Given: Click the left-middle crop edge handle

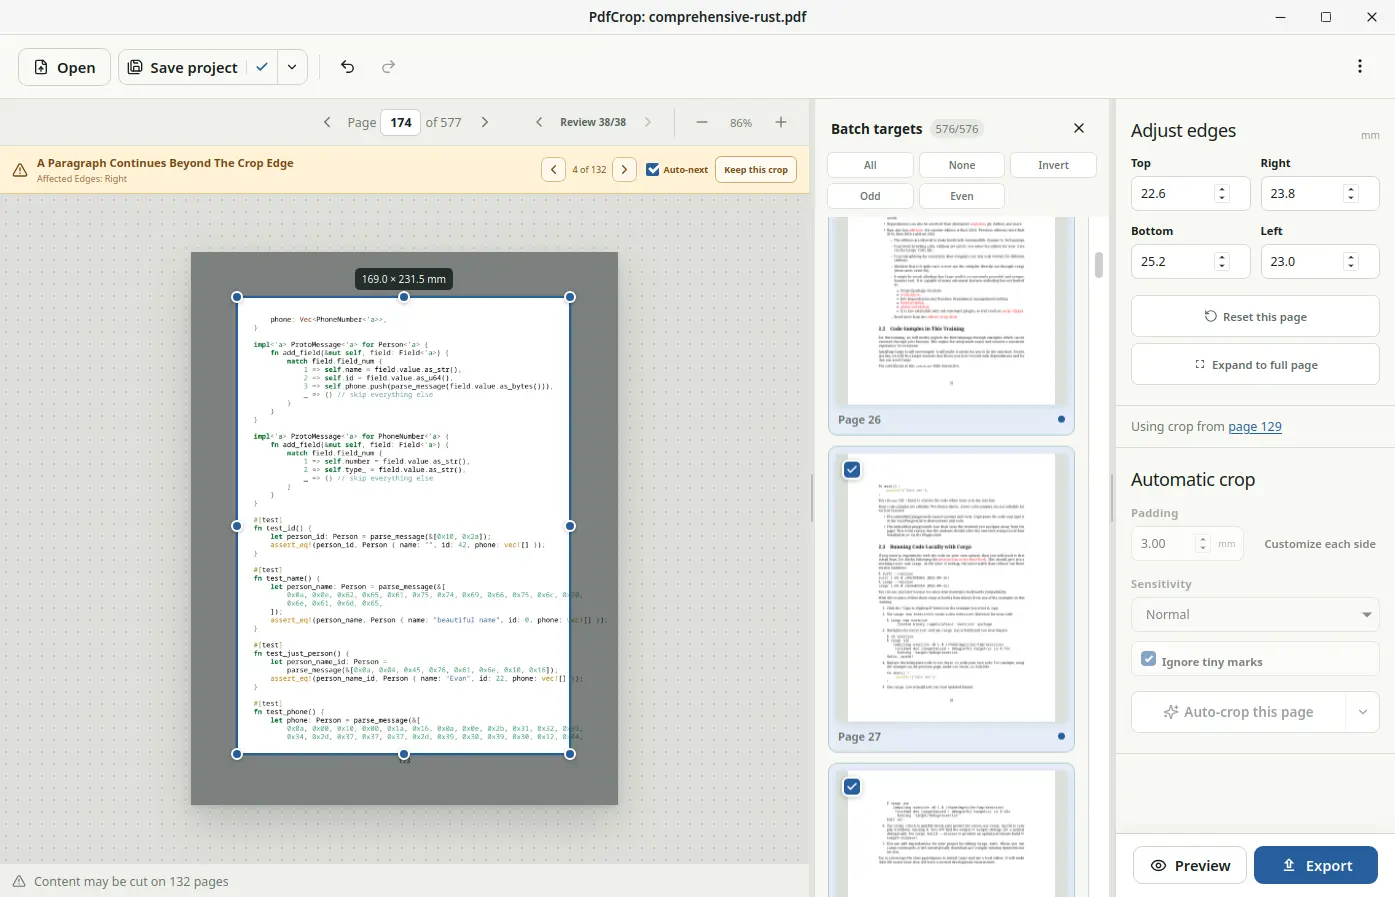Looking at the screenshot, I should (x=237, y=526).
